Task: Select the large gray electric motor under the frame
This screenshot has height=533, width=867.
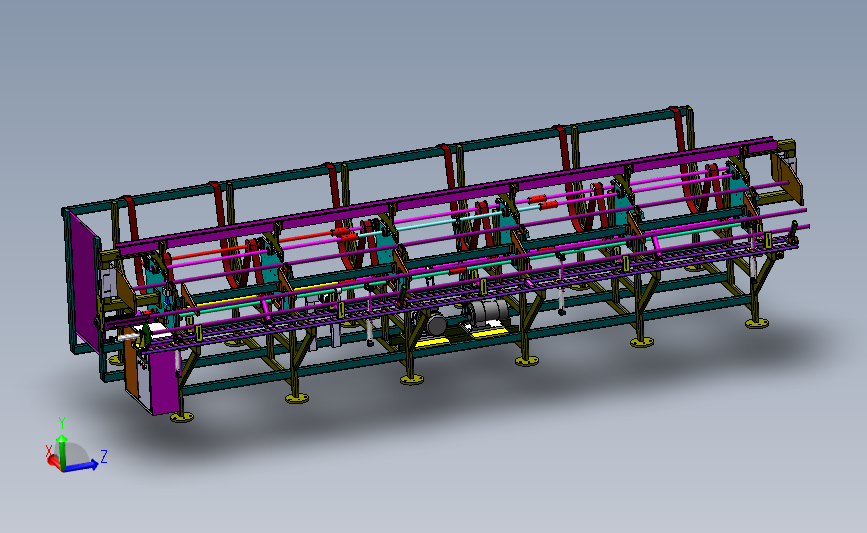Action: click(487, 312)
